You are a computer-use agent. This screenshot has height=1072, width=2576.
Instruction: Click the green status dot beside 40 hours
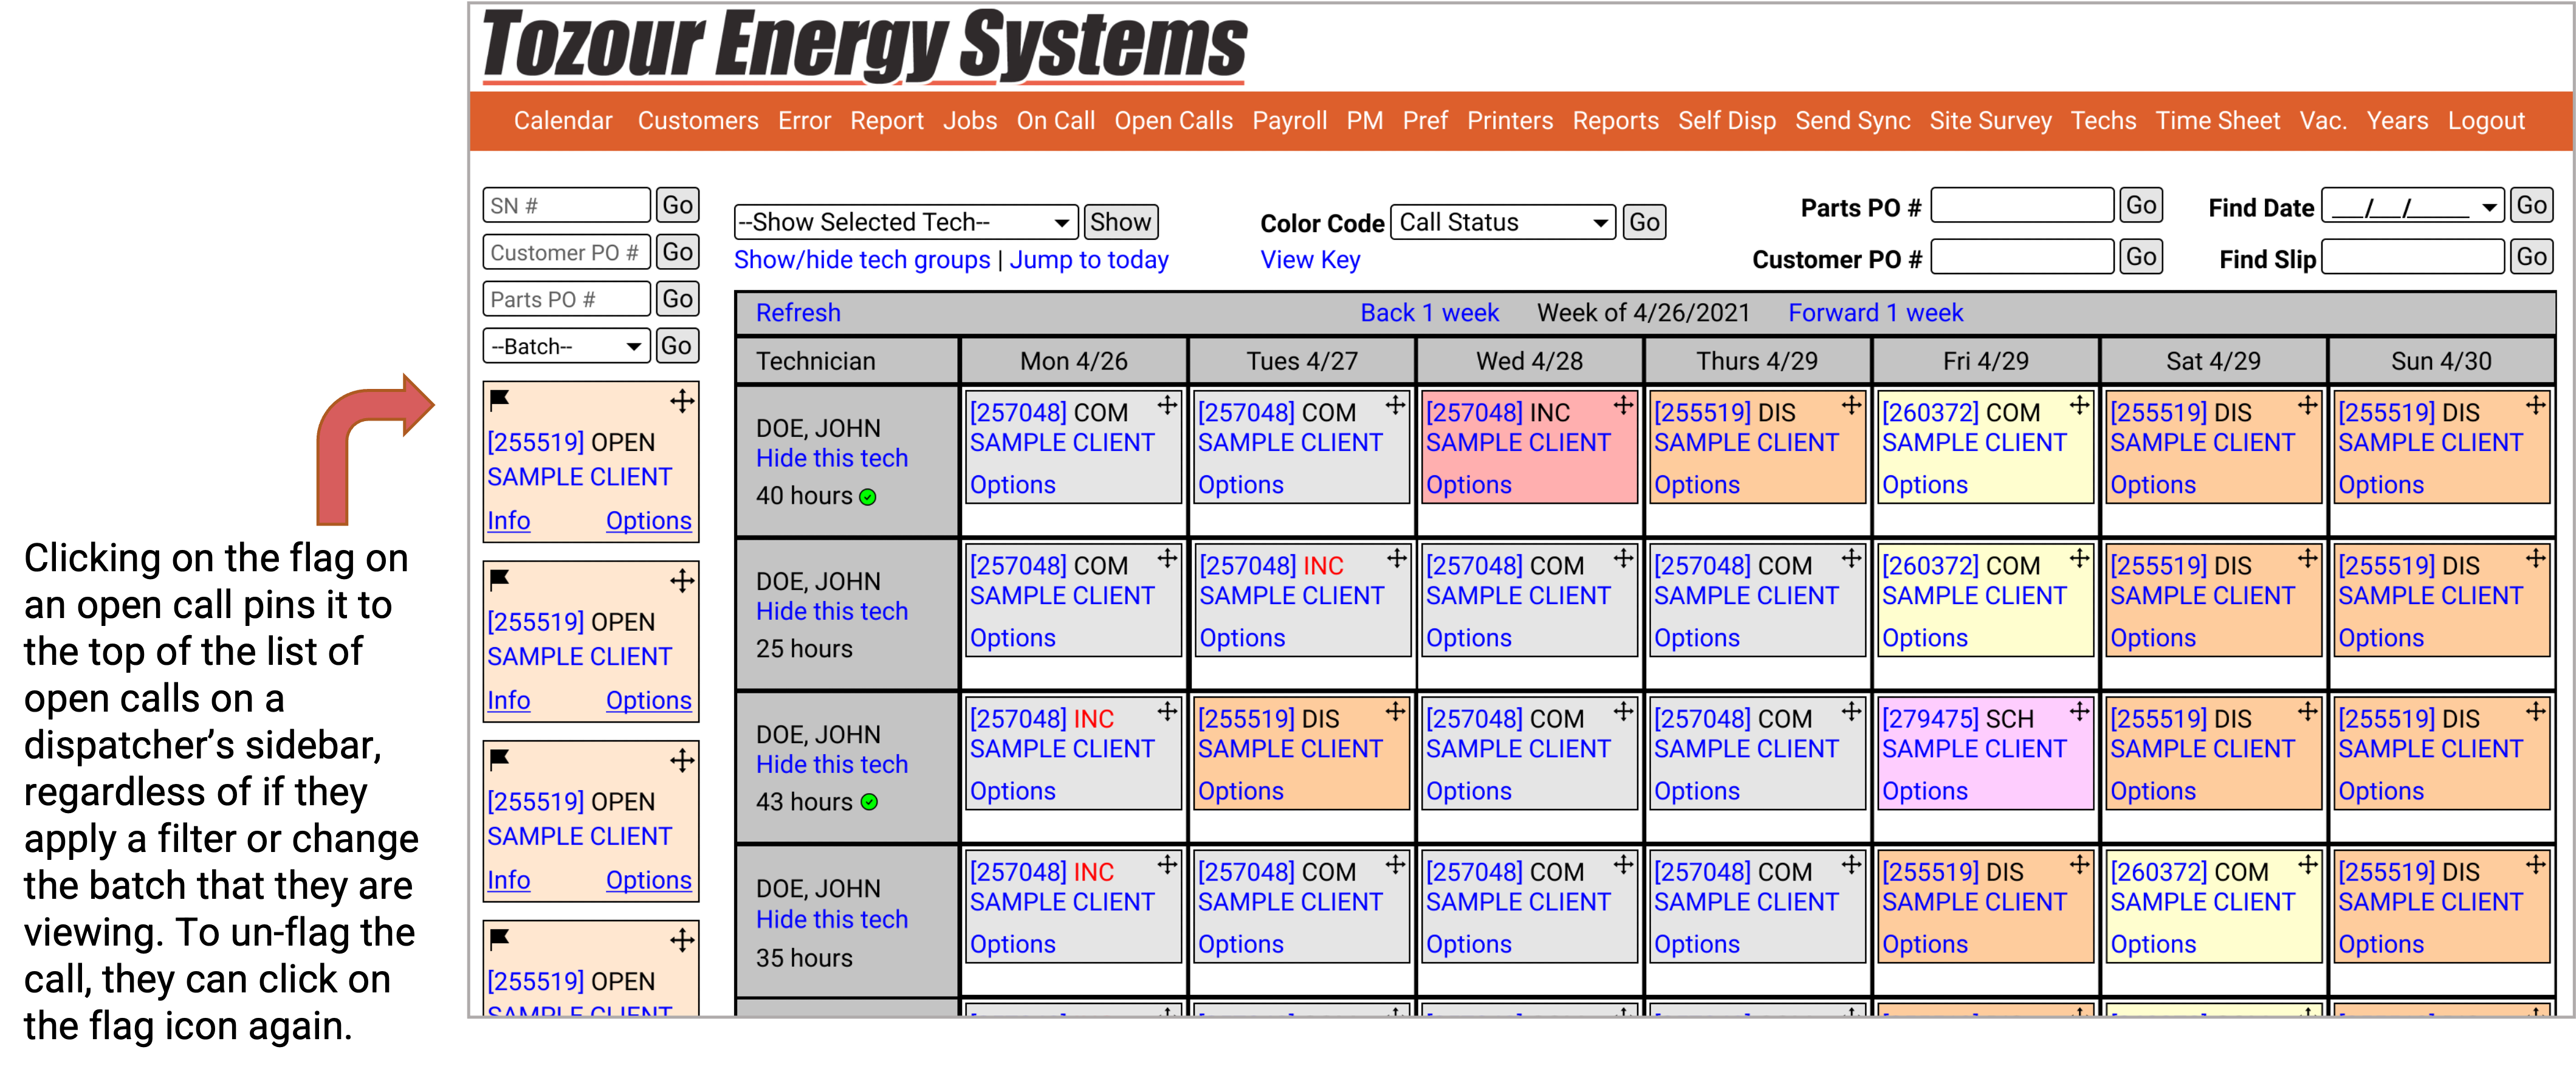tap(868, 497)
